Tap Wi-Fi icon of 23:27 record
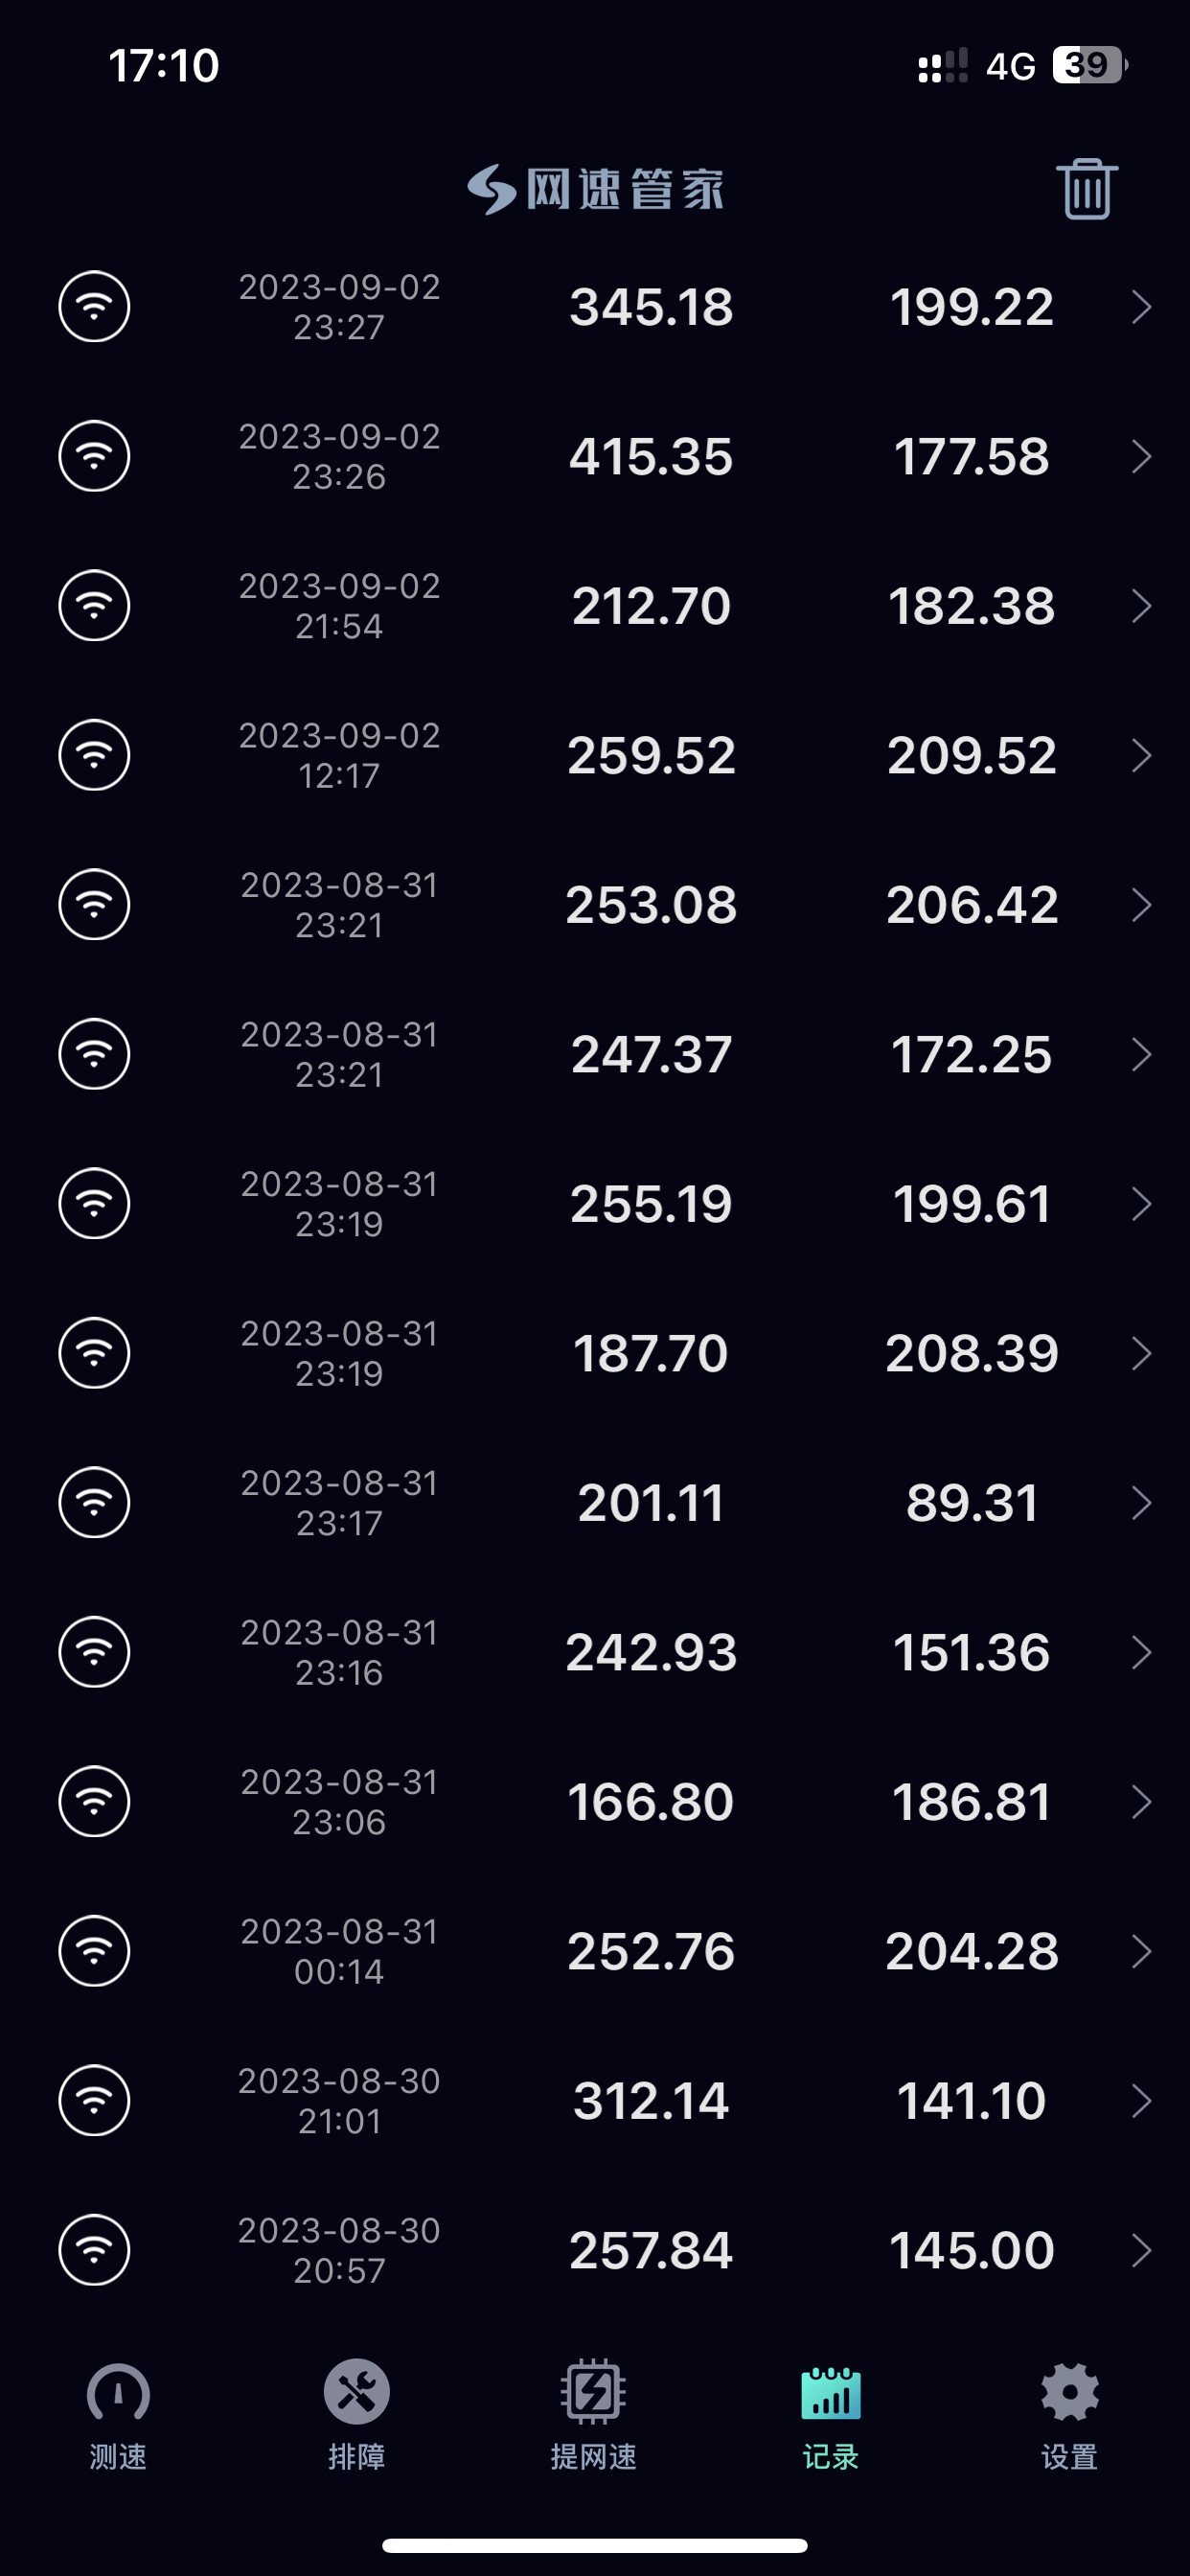The height and width of the screenshot is (2576, 1190). [94, 307]
